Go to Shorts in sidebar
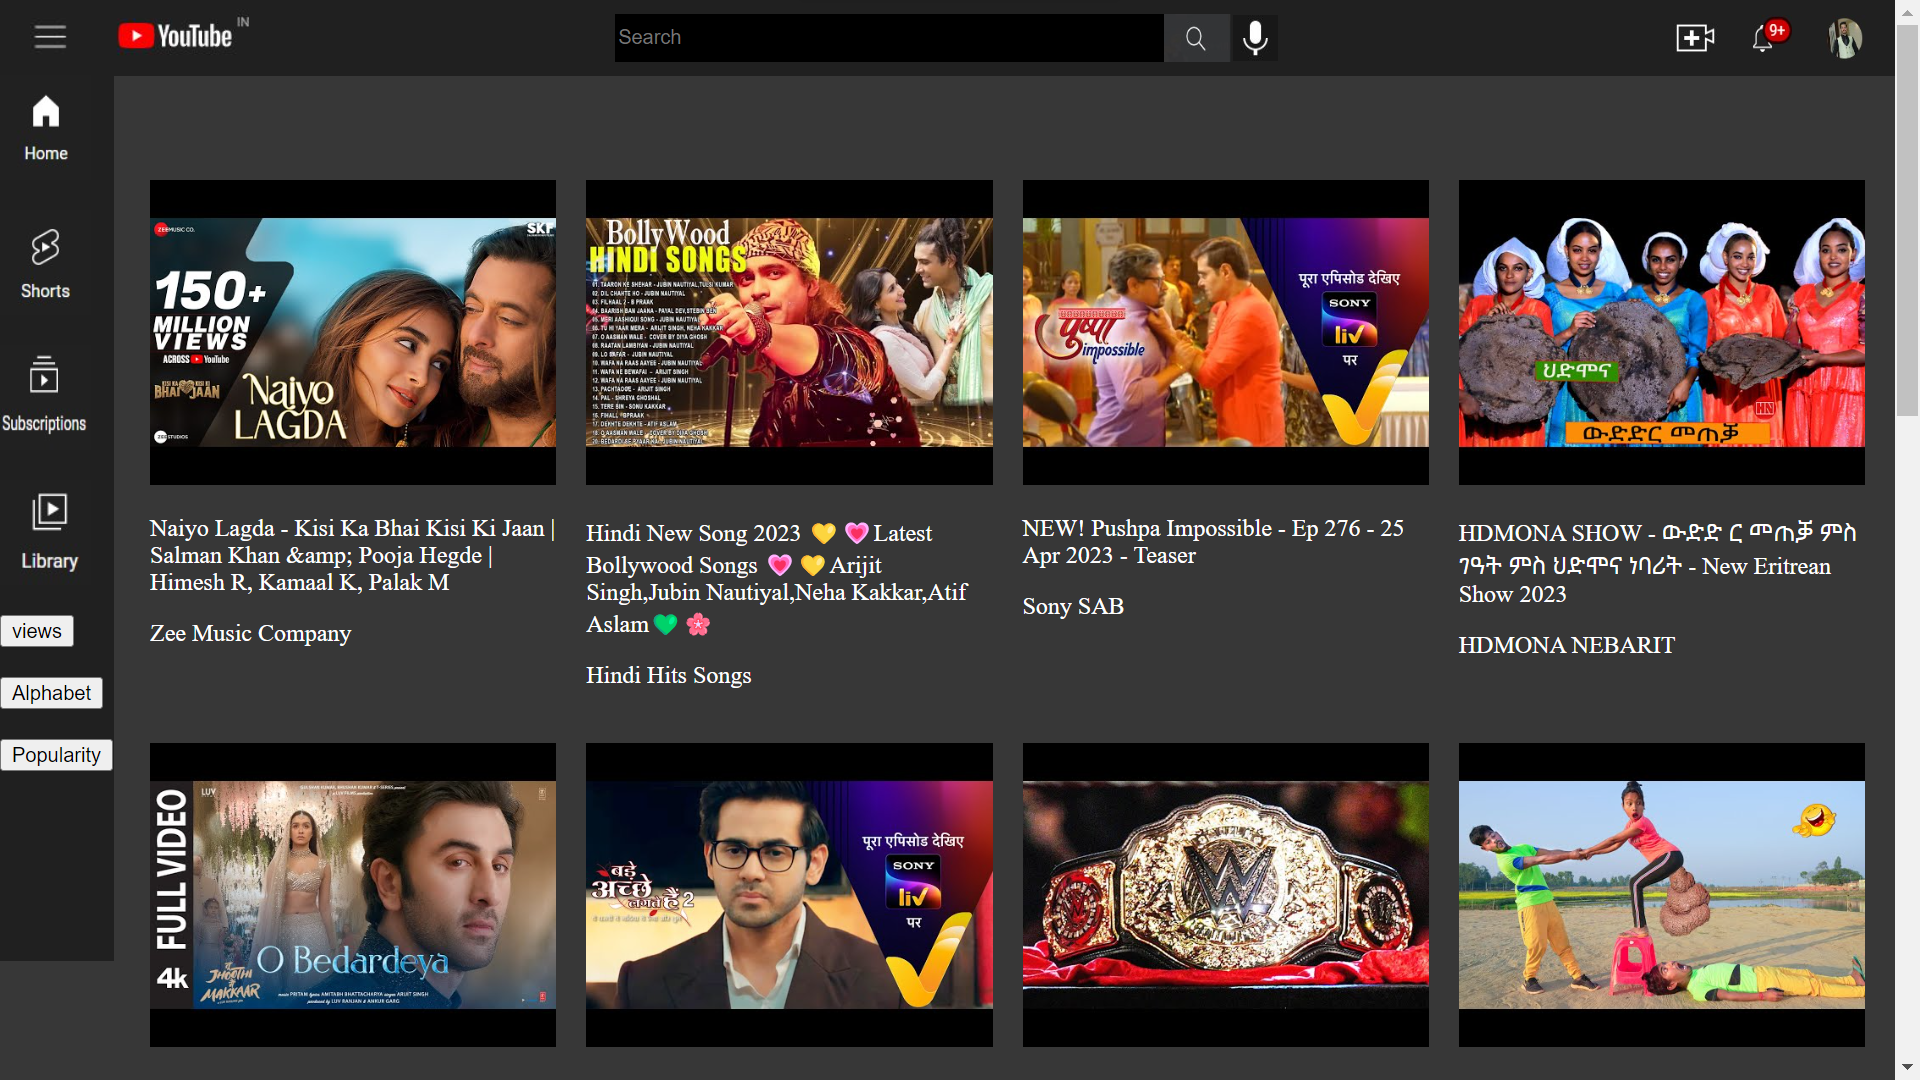The image size is (1920, 1080). [45, 265]
